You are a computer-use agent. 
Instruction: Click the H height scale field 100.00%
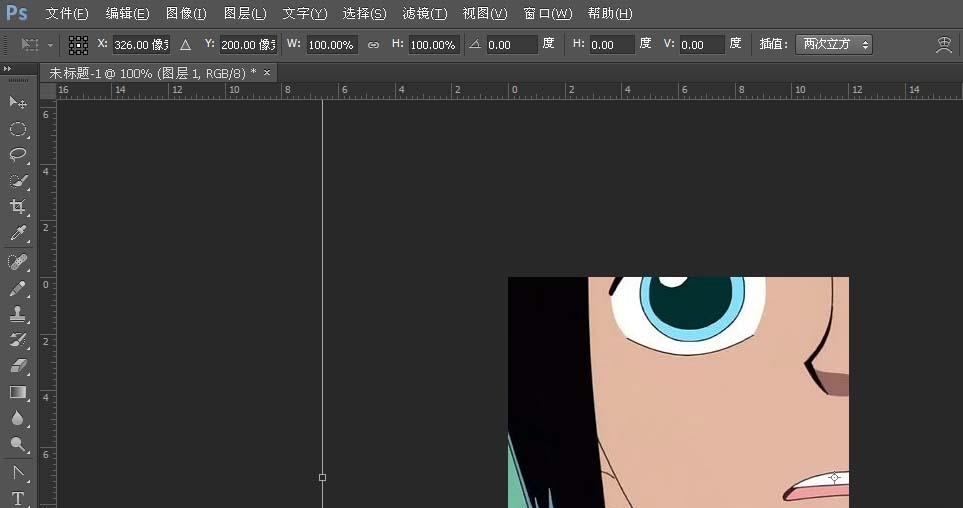(434, 45)
